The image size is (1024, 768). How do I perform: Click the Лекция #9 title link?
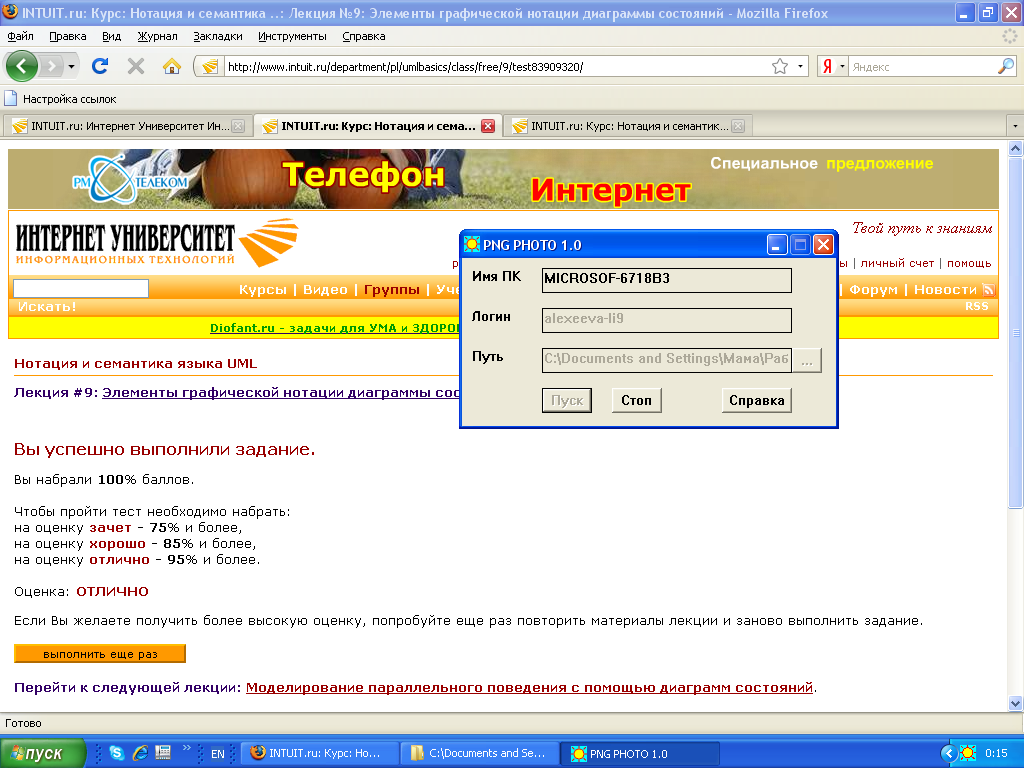(281, 392)
